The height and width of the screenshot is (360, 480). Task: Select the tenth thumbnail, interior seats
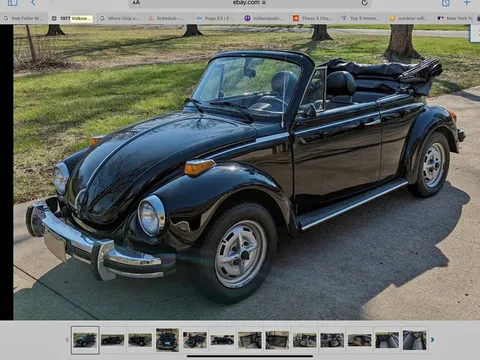(x=332, y=340)
